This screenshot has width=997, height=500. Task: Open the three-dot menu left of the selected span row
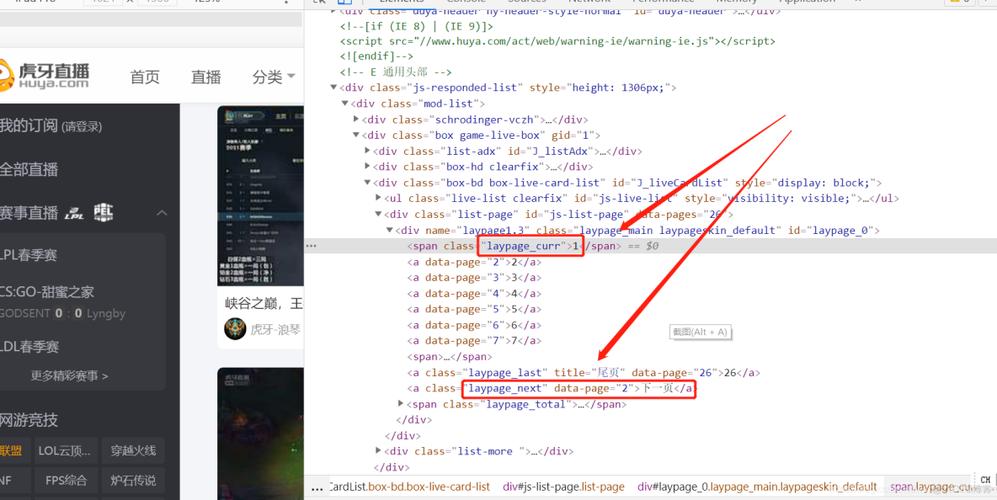pos(312,246)
